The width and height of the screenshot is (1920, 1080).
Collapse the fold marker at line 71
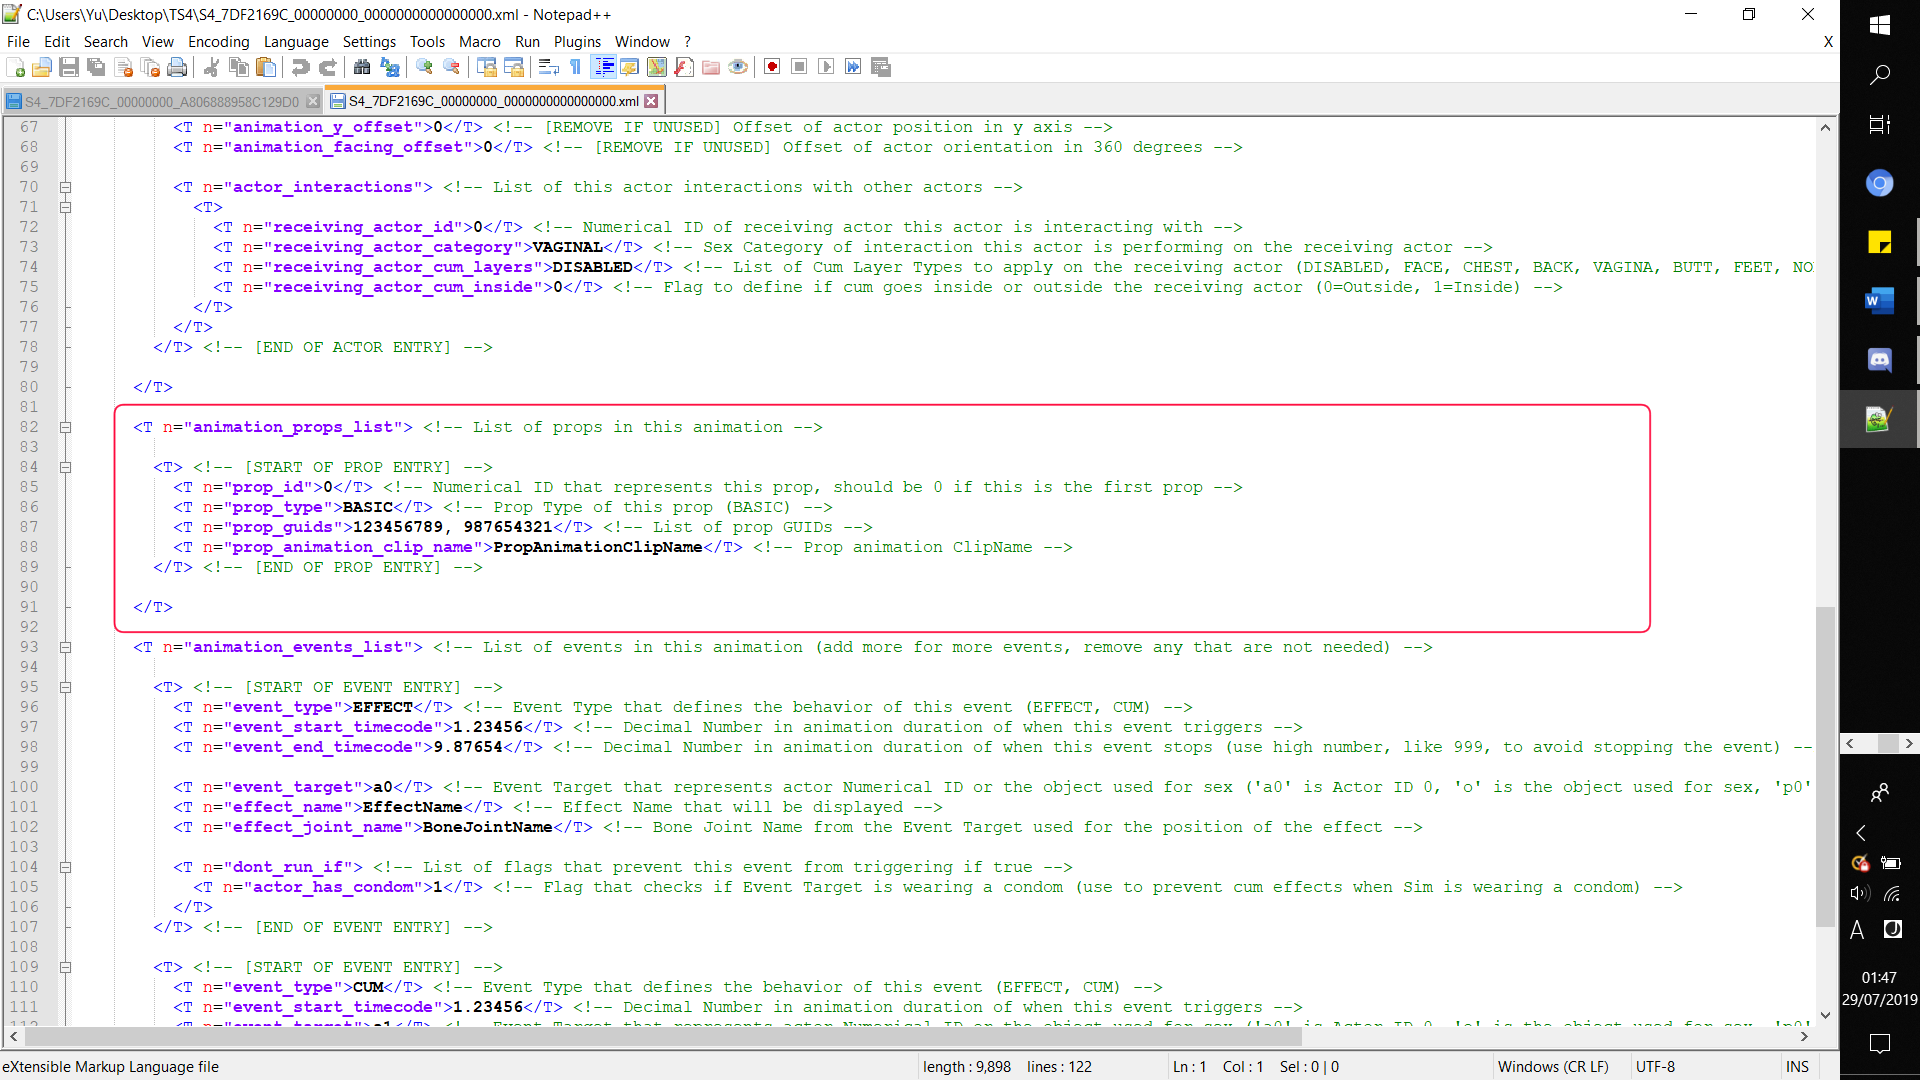pyautogui.click(x=65, y=207)
